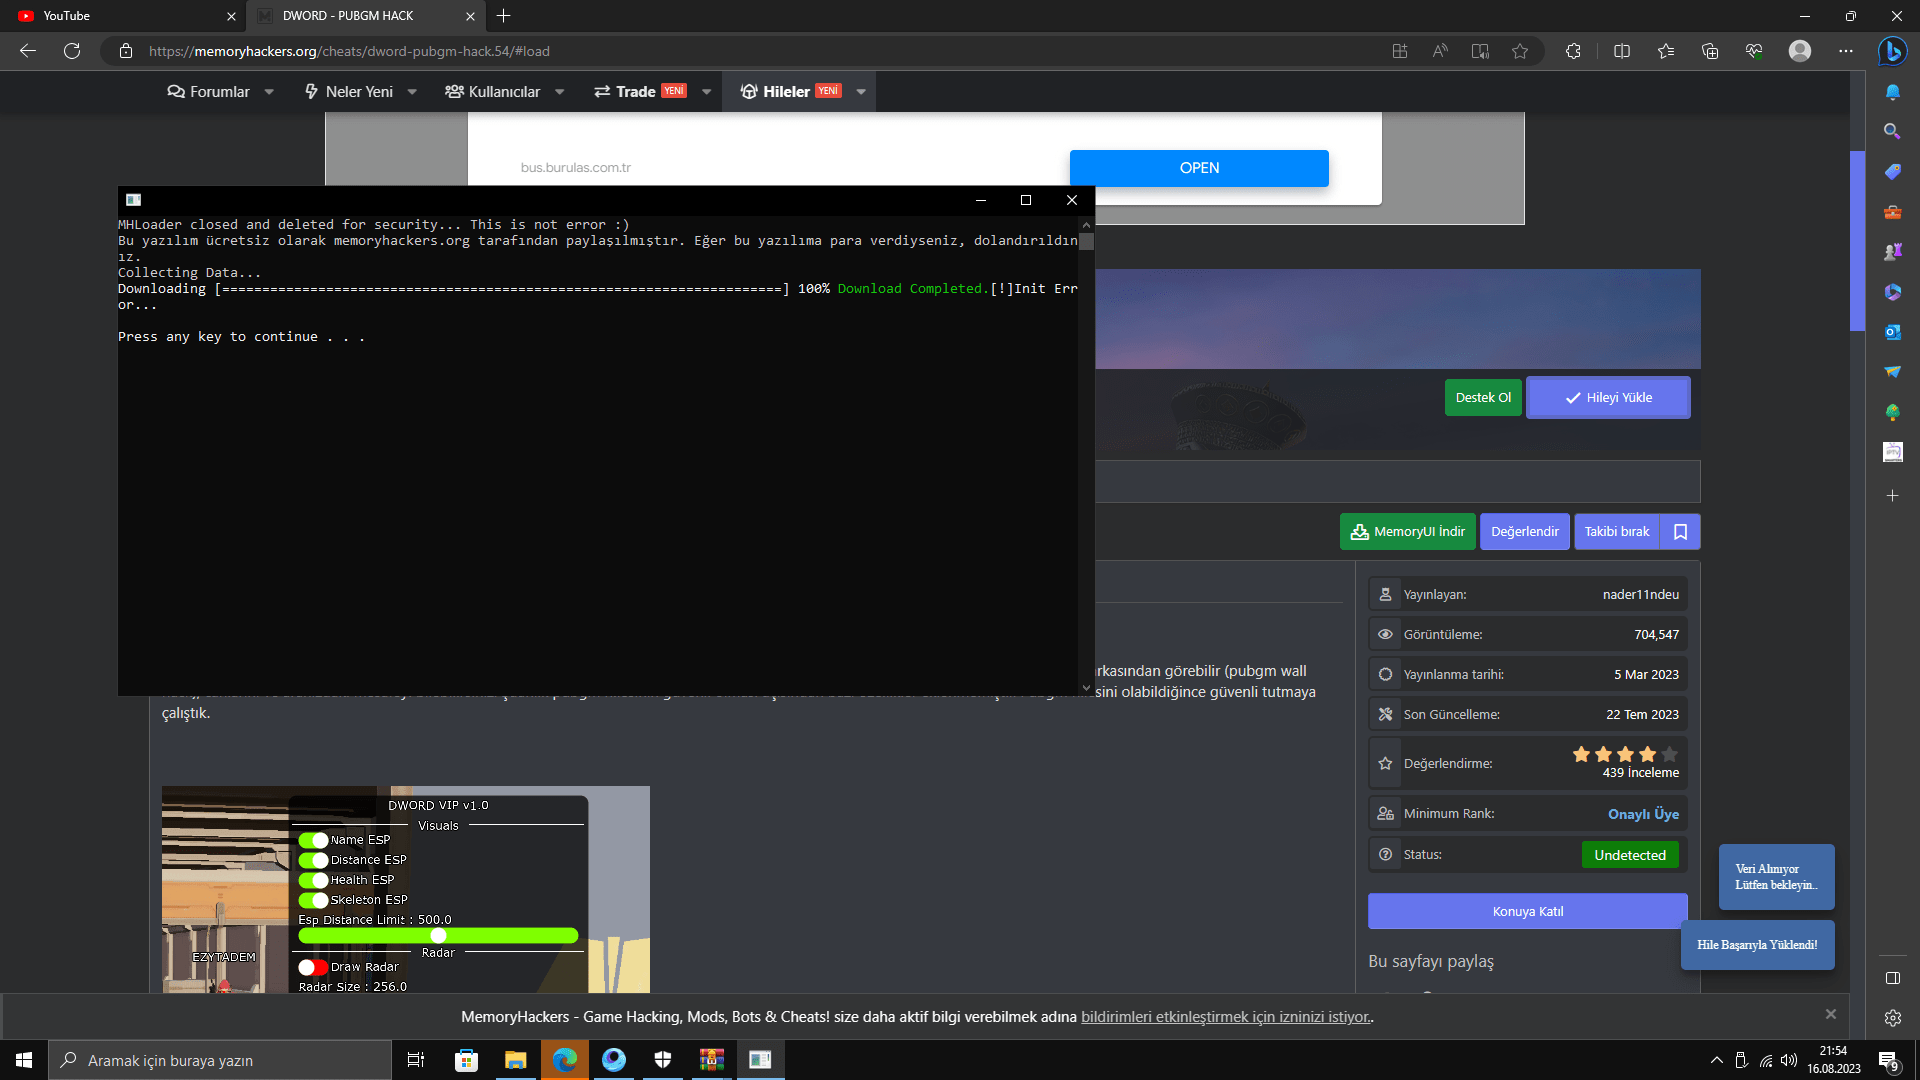The height and width of the screenshot is (1080, 1920).
Task: Add this page to favorites star
Action: point(1520,51)
